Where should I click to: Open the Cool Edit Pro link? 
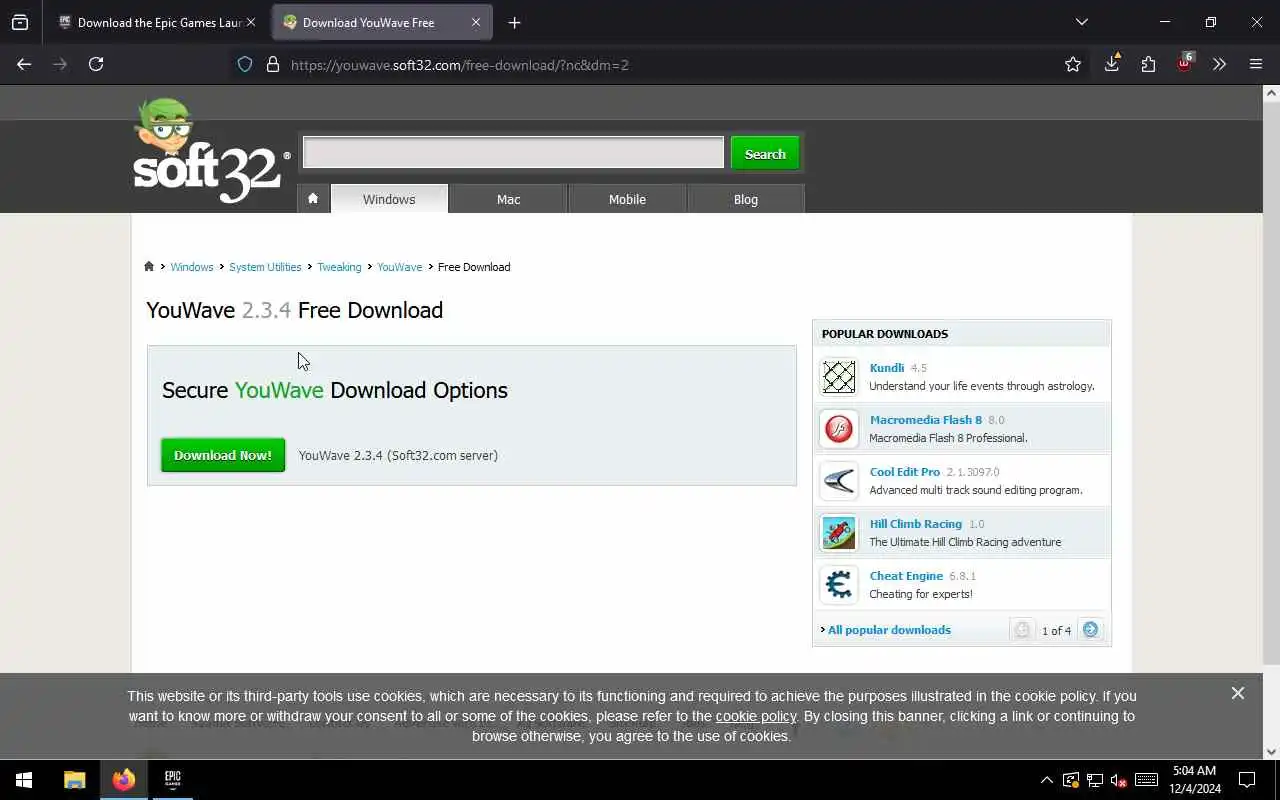pyautogui.click(x=905, y=472)
